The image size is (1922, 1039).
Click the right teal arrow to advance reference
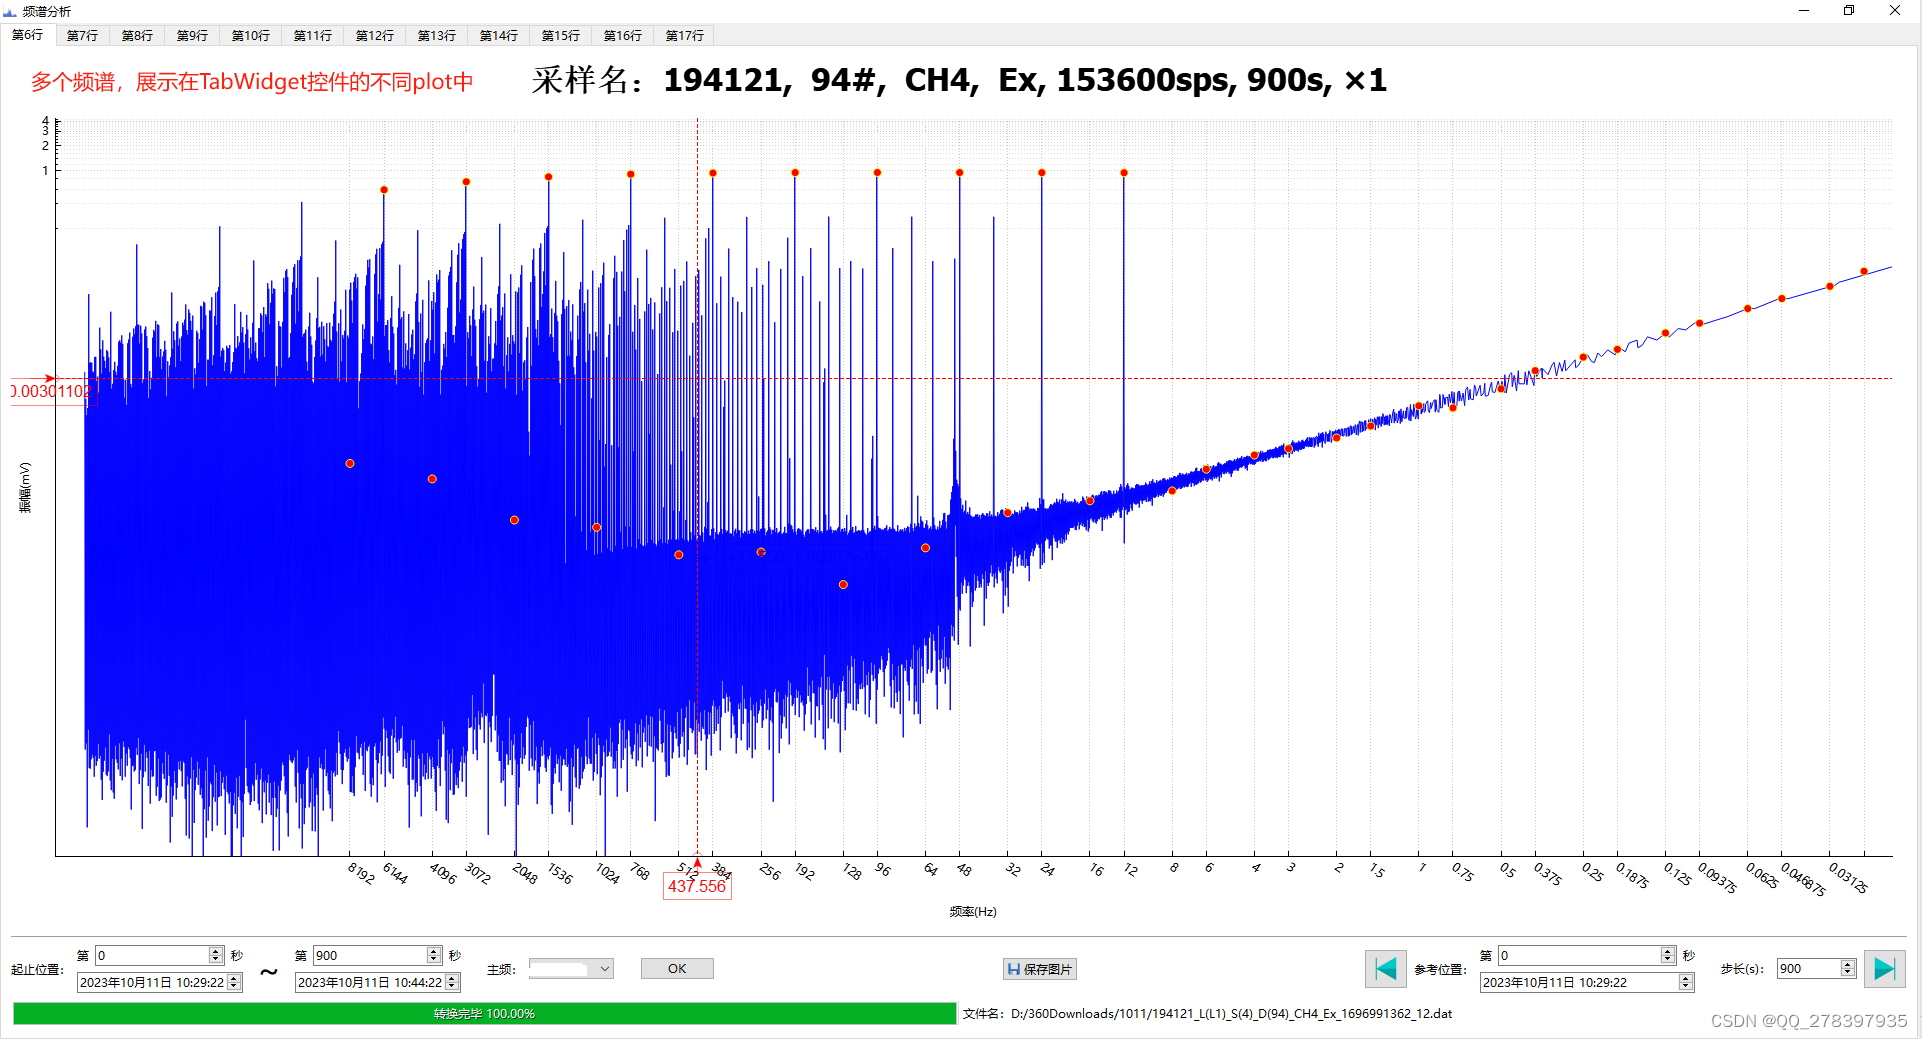click(x=1884, y=968)
